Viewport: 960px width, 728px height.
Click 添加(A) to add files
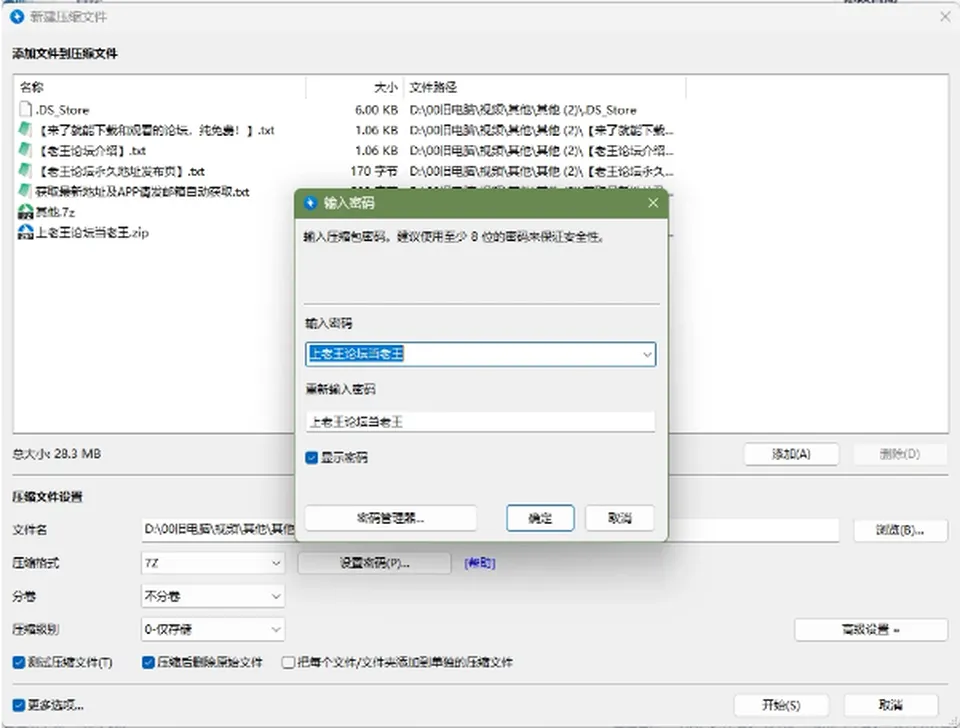coord(791,454)
